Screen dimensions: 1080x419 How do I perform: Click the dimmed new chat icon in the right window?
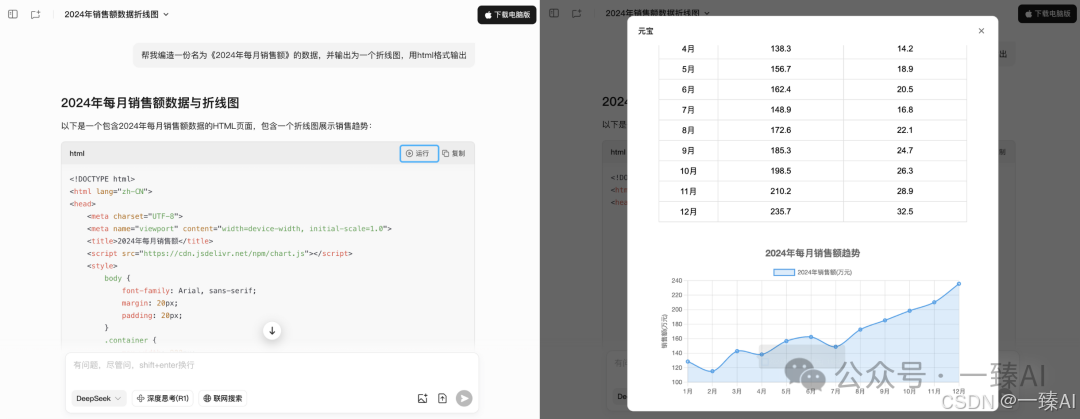click(x=577, y=14)
